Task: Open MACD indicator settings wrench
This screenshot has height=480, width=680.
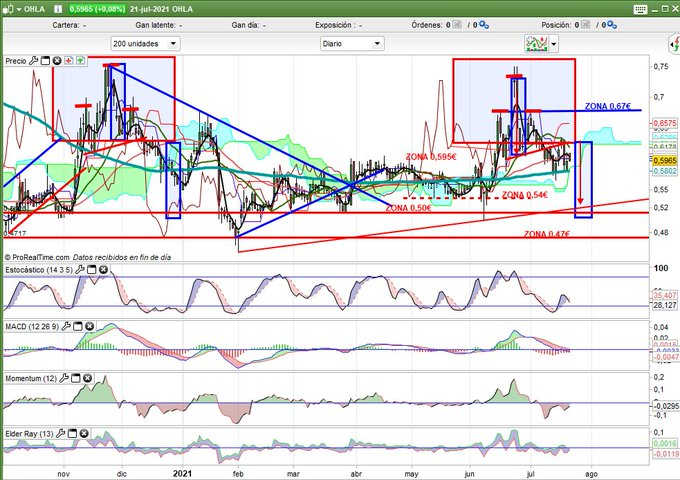Action: click(66, 326)
